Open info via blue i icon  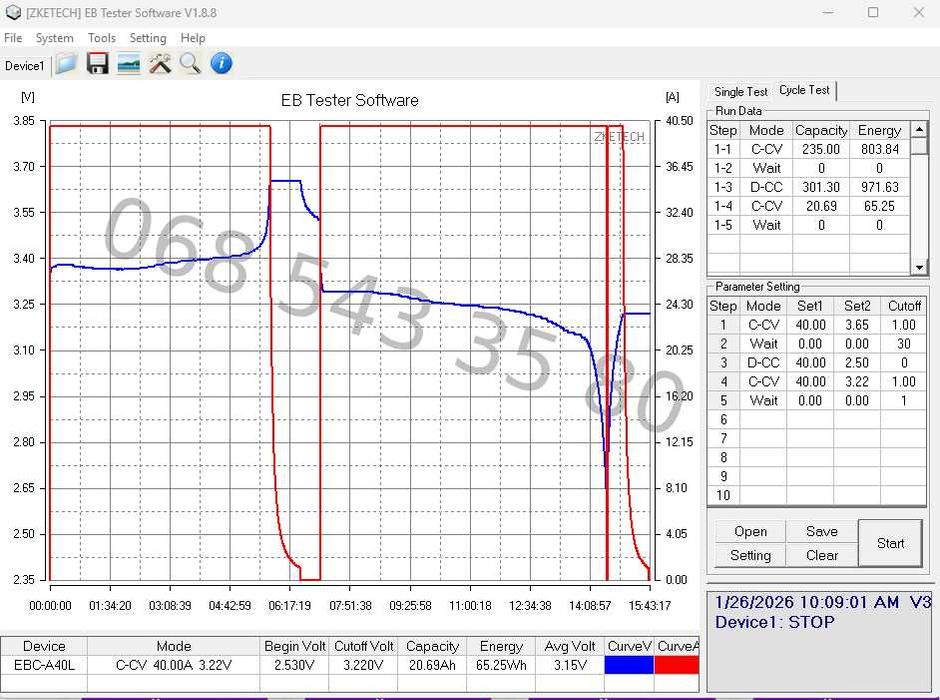coord(221,63)
